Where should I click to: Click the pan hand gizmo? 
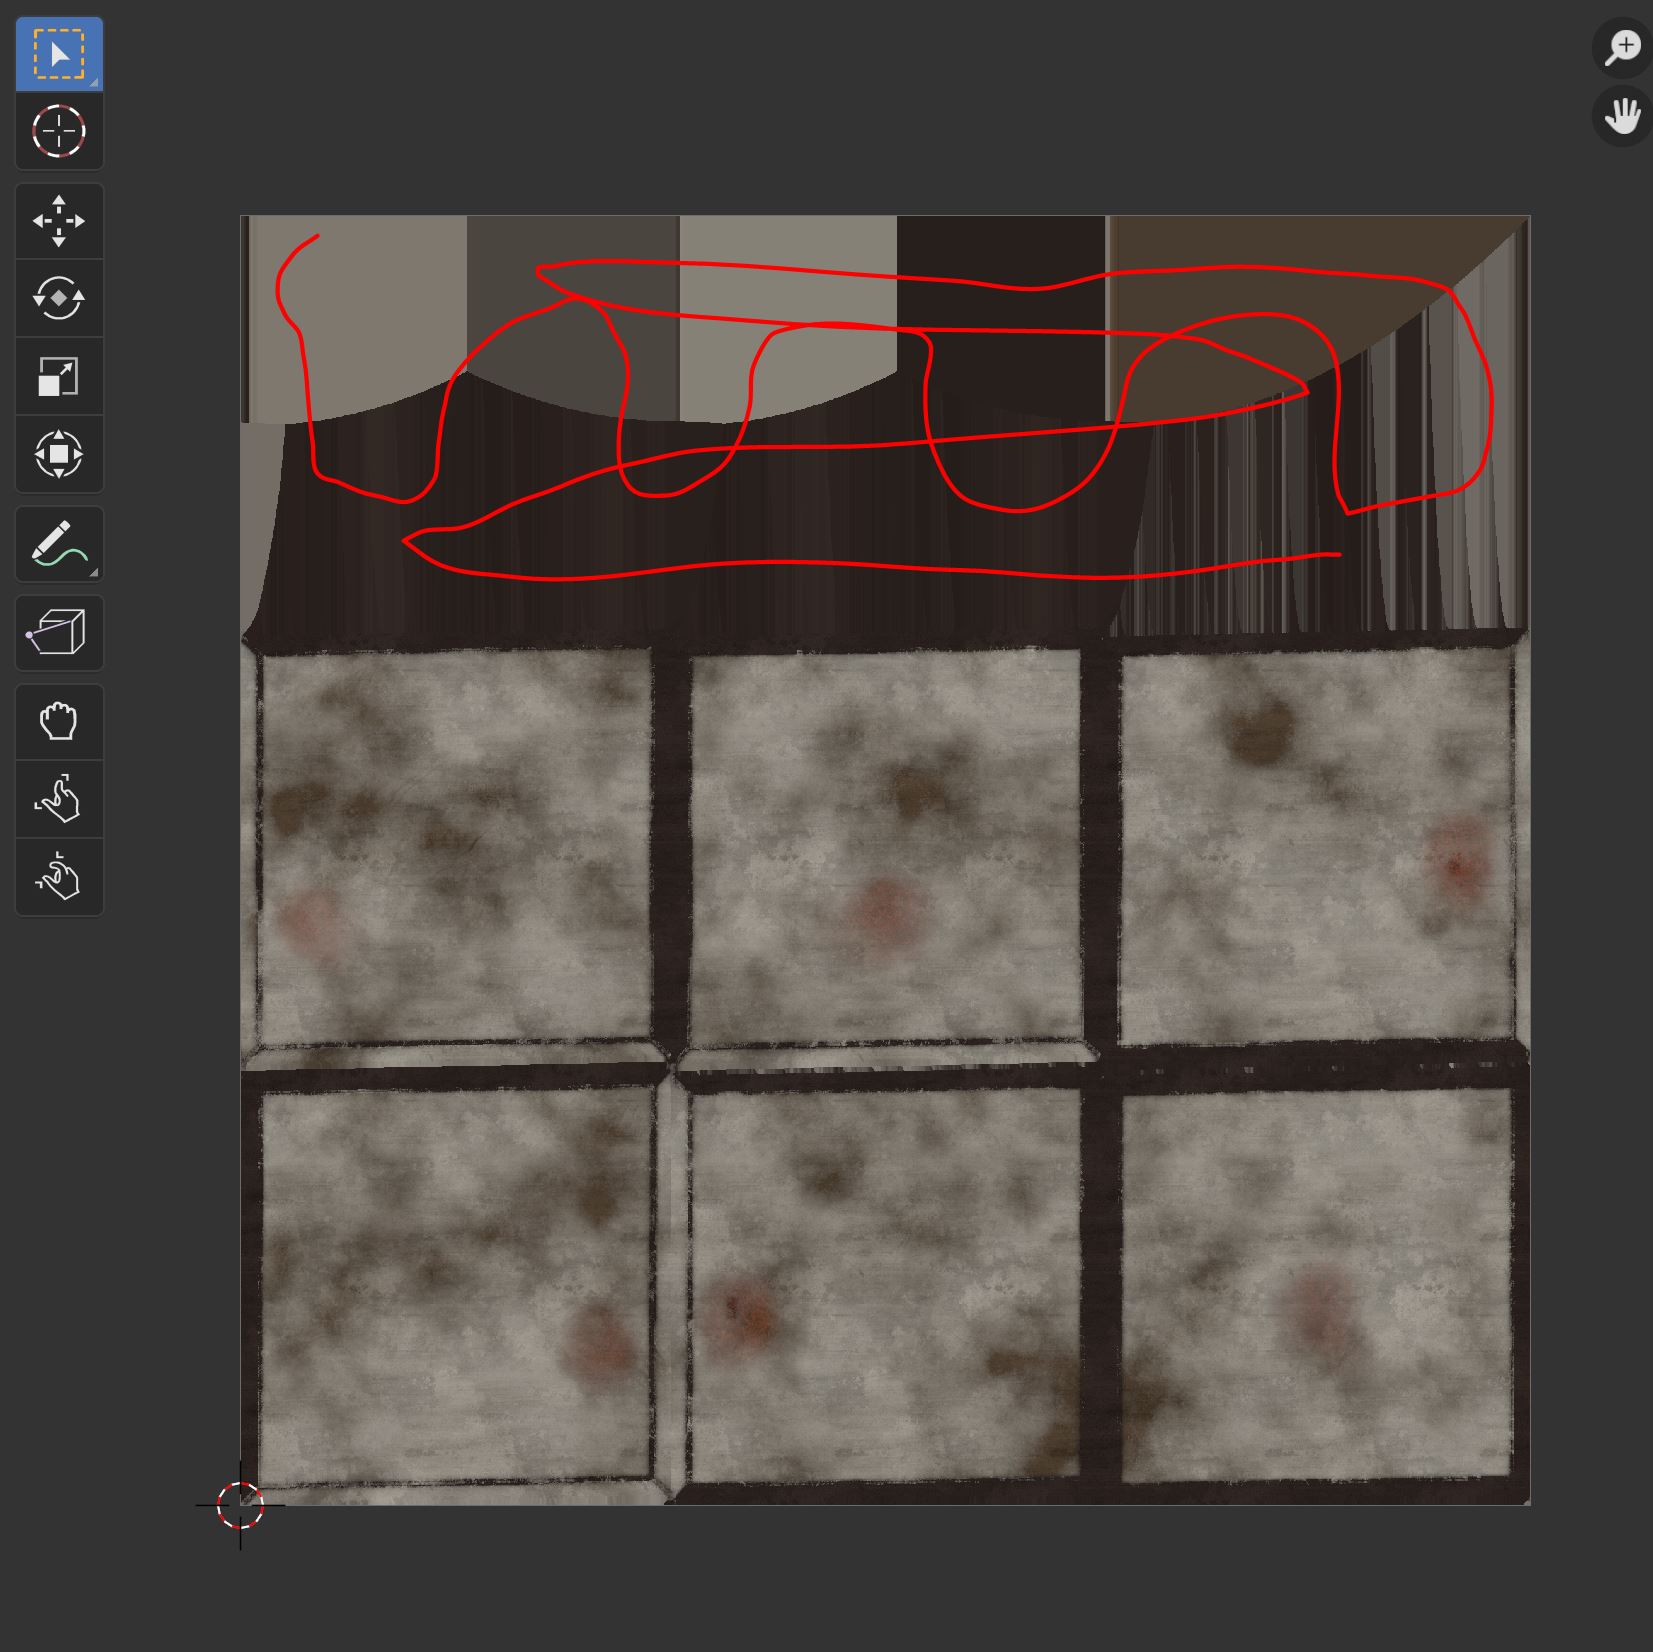click(1622, 116)
